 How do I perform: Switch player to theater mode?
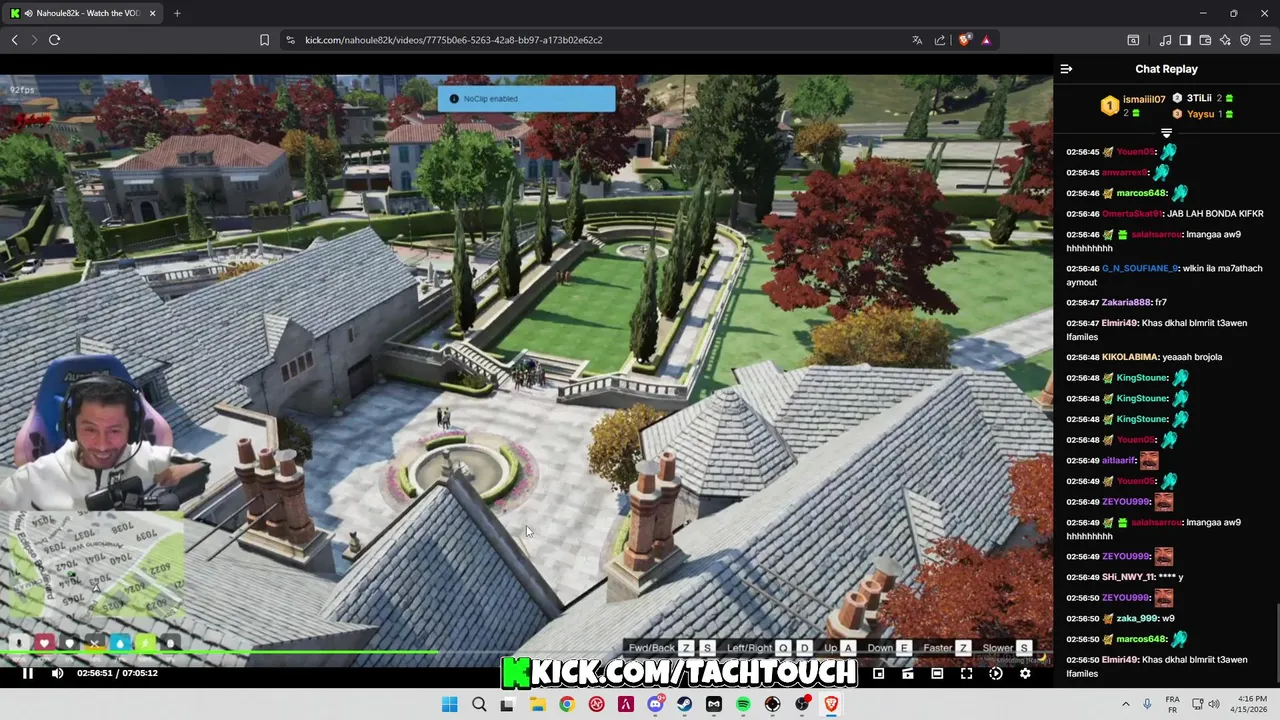tap(937, 674)
